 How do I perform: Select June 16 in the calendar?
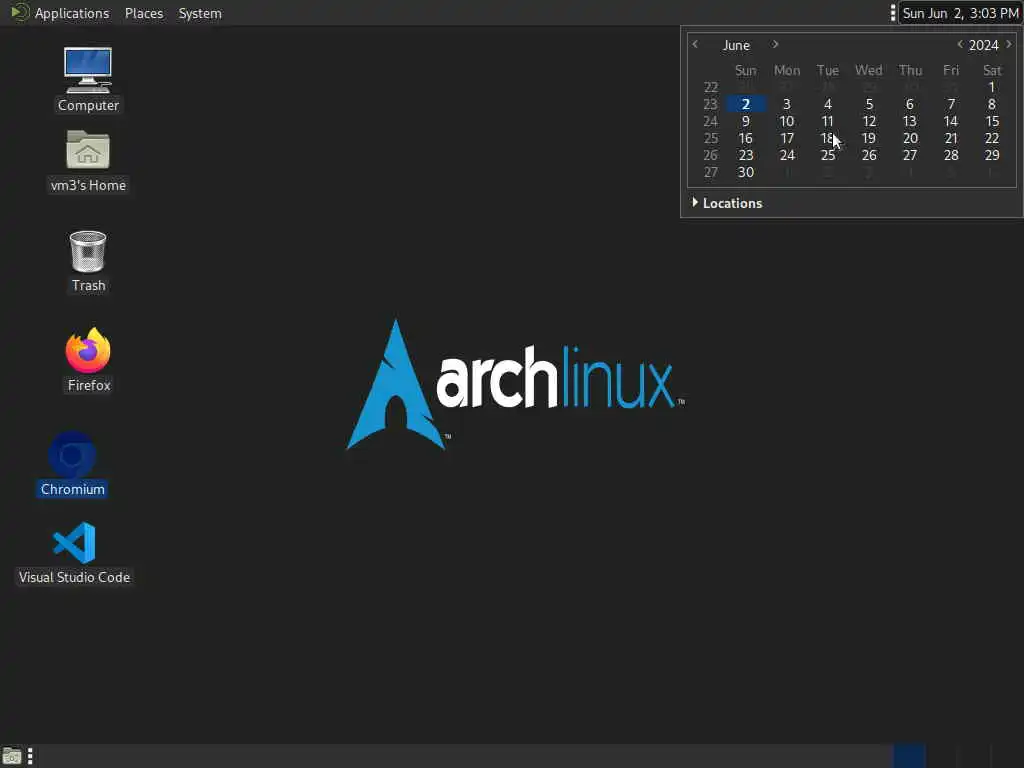746,138
